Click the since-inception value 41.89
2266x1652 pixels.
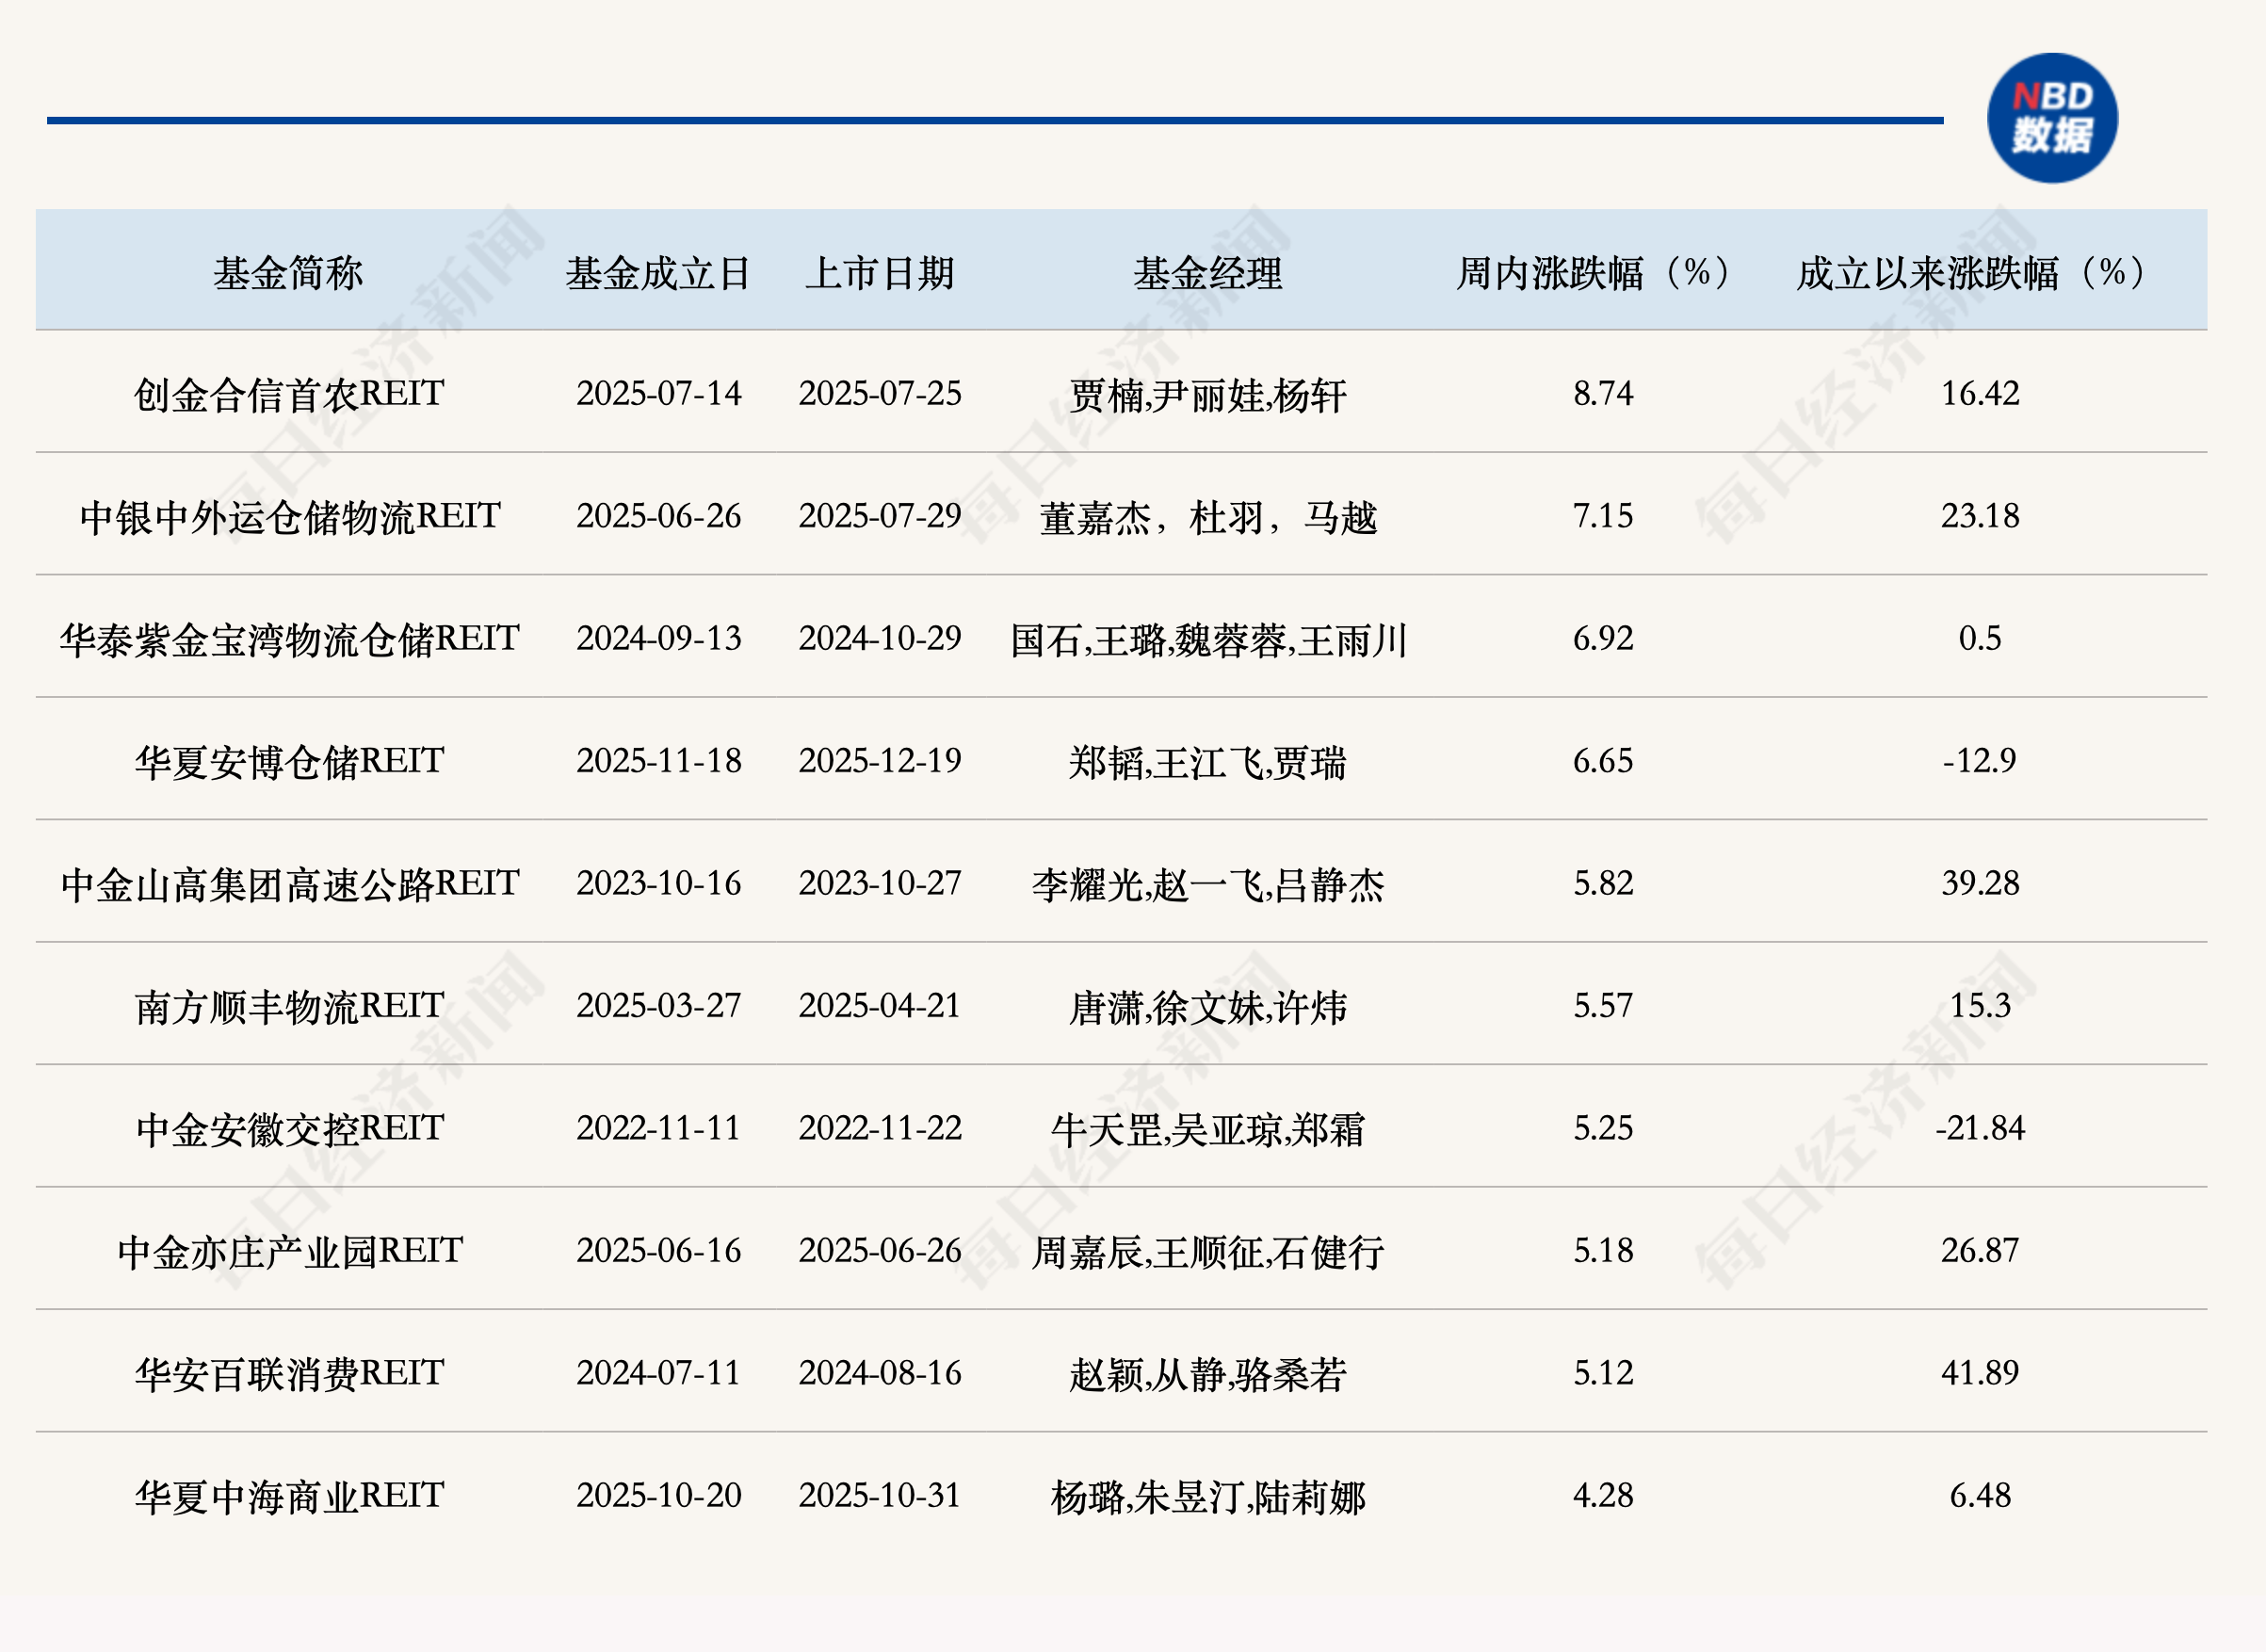click(1980, 1374)
